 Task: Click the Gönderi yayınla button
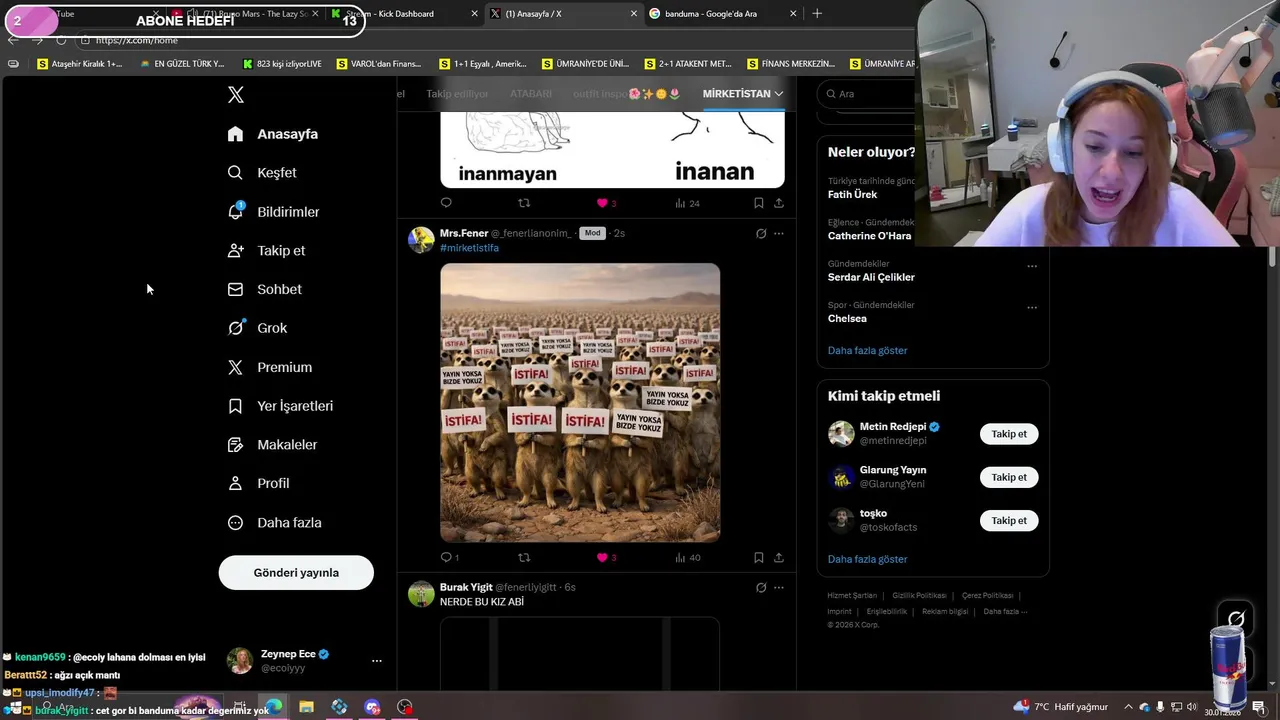click(296, 573)
